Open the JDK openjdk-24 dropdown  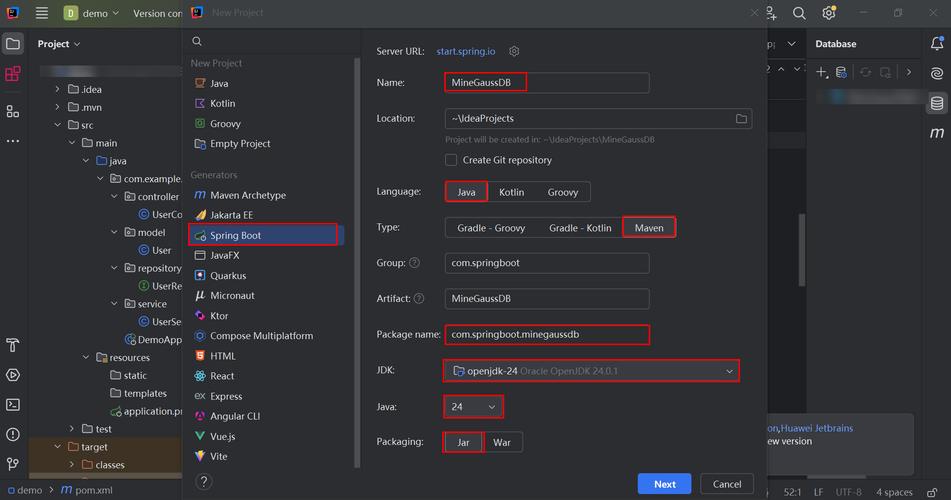(x=591, y=371)
